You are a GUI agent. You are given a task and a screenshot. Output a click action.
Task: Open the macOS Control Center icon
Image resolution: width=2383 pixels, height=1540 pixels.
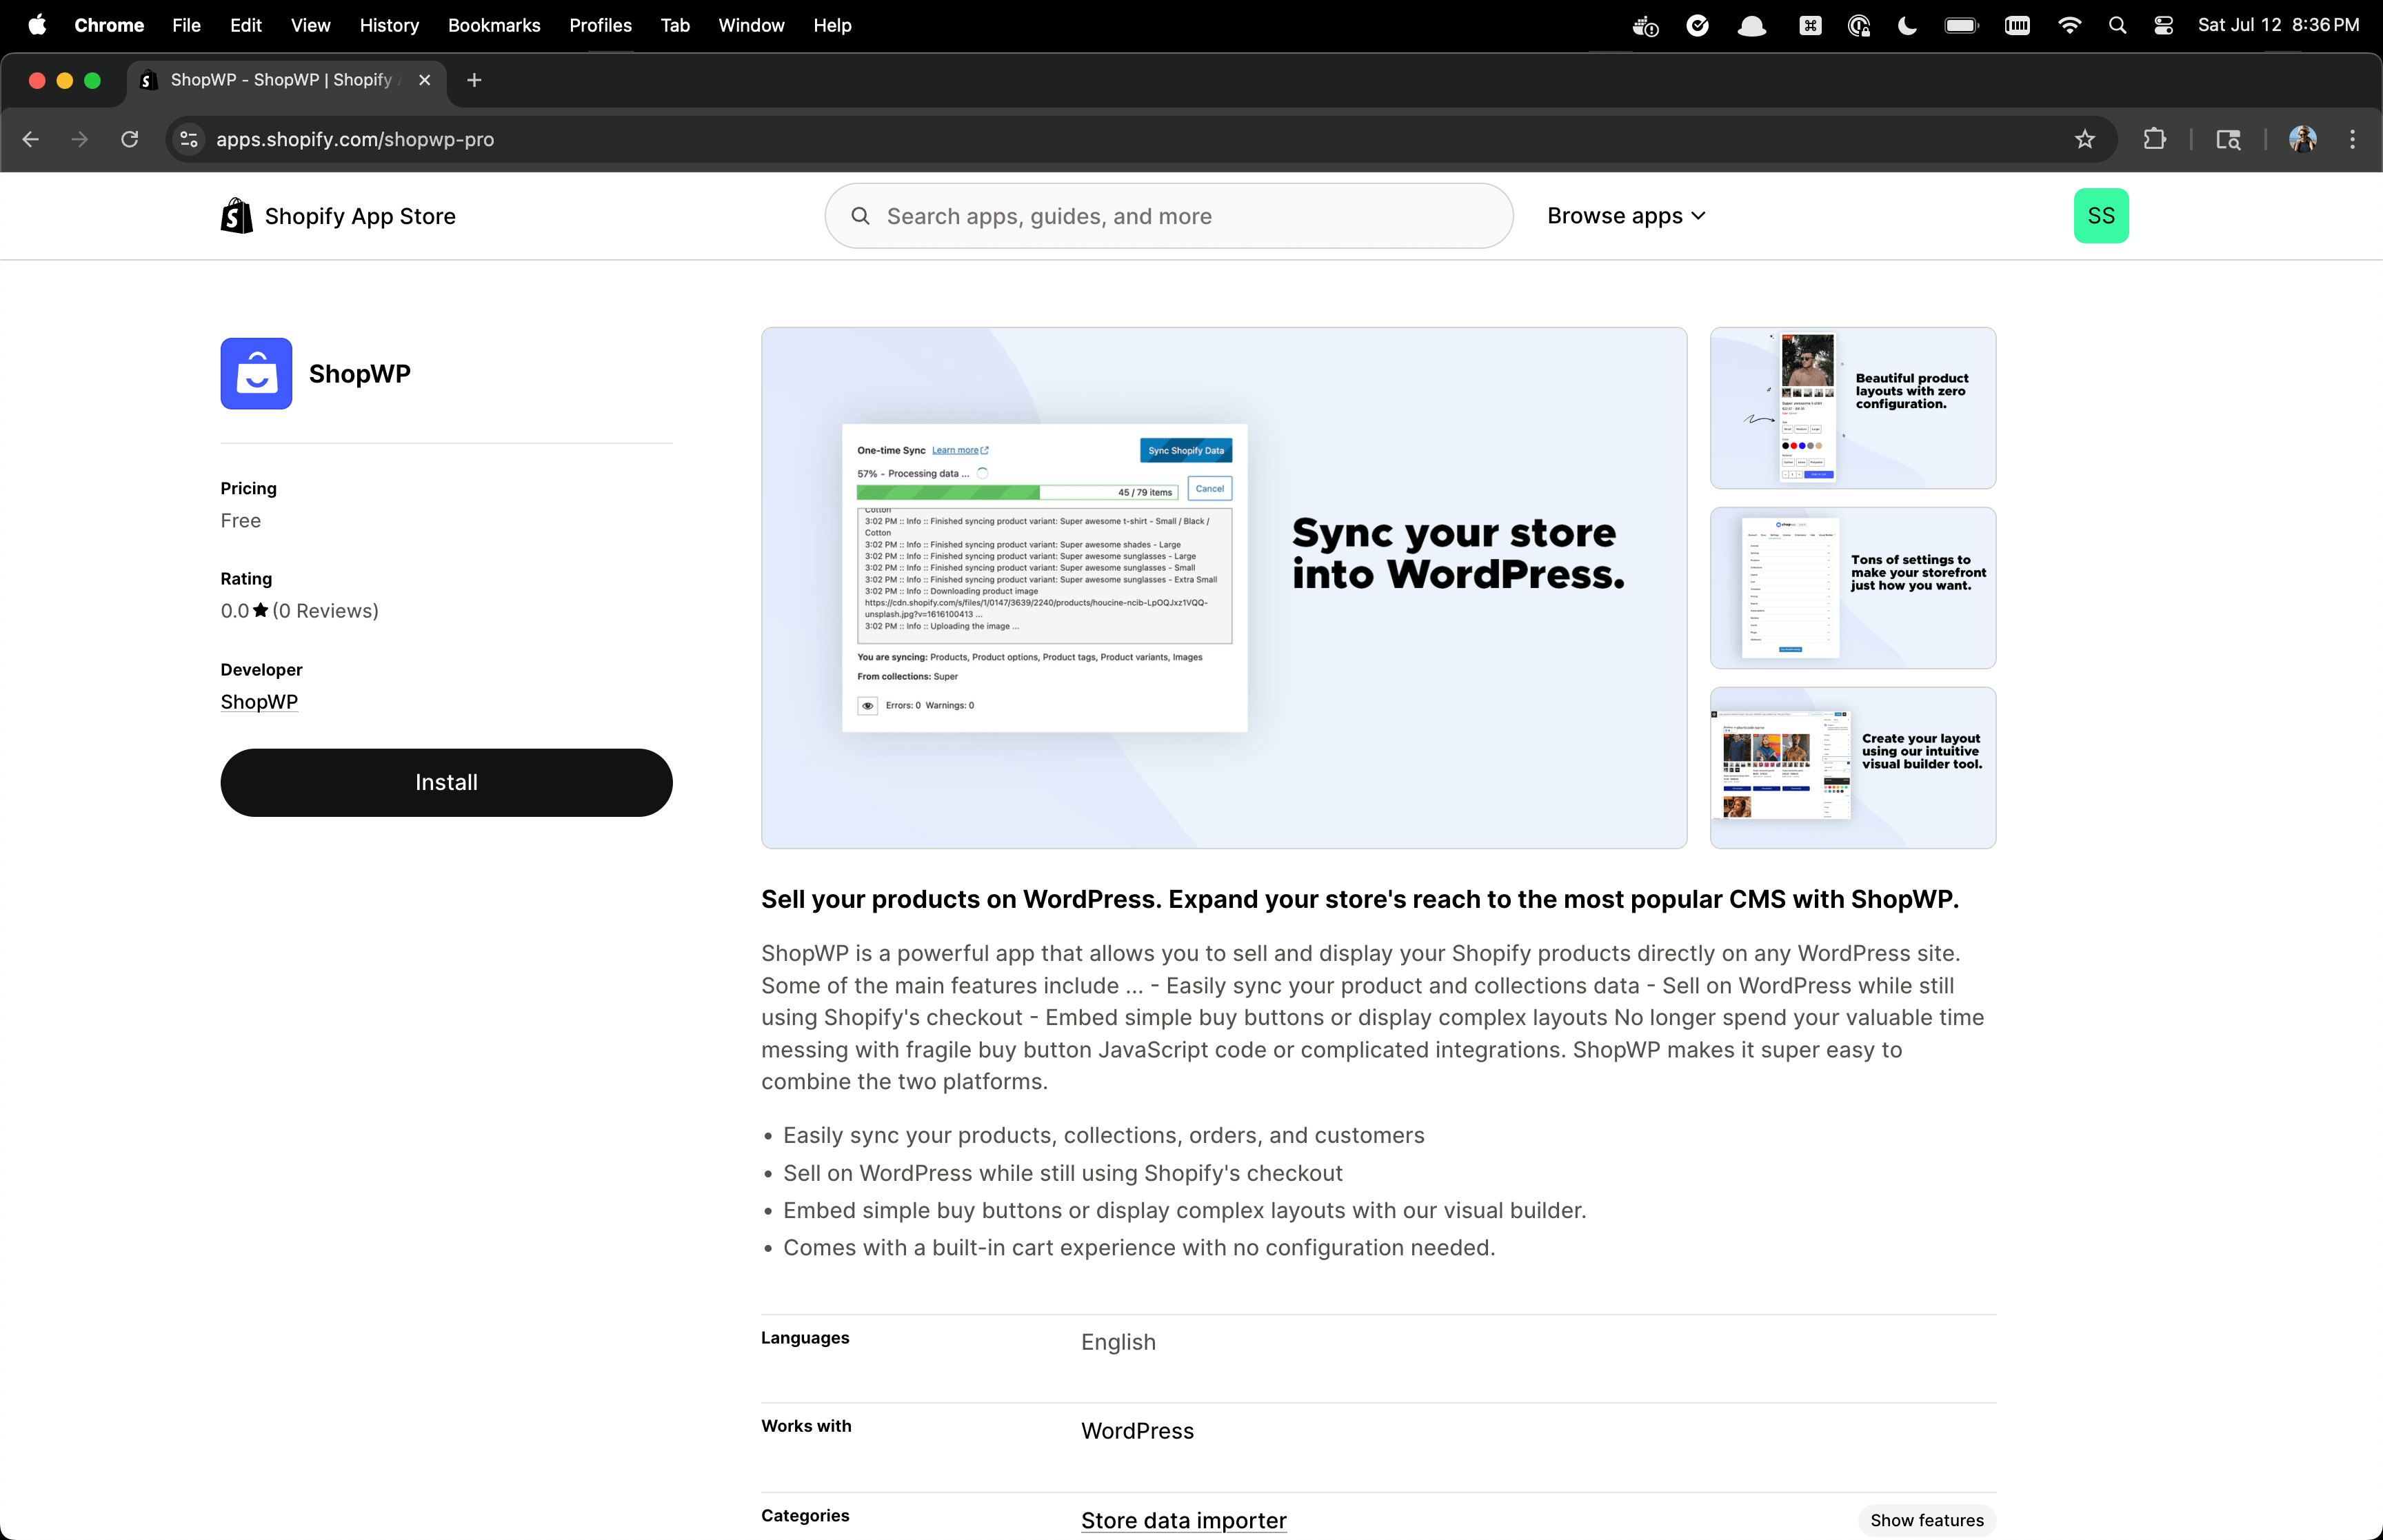click(2164, 25)
